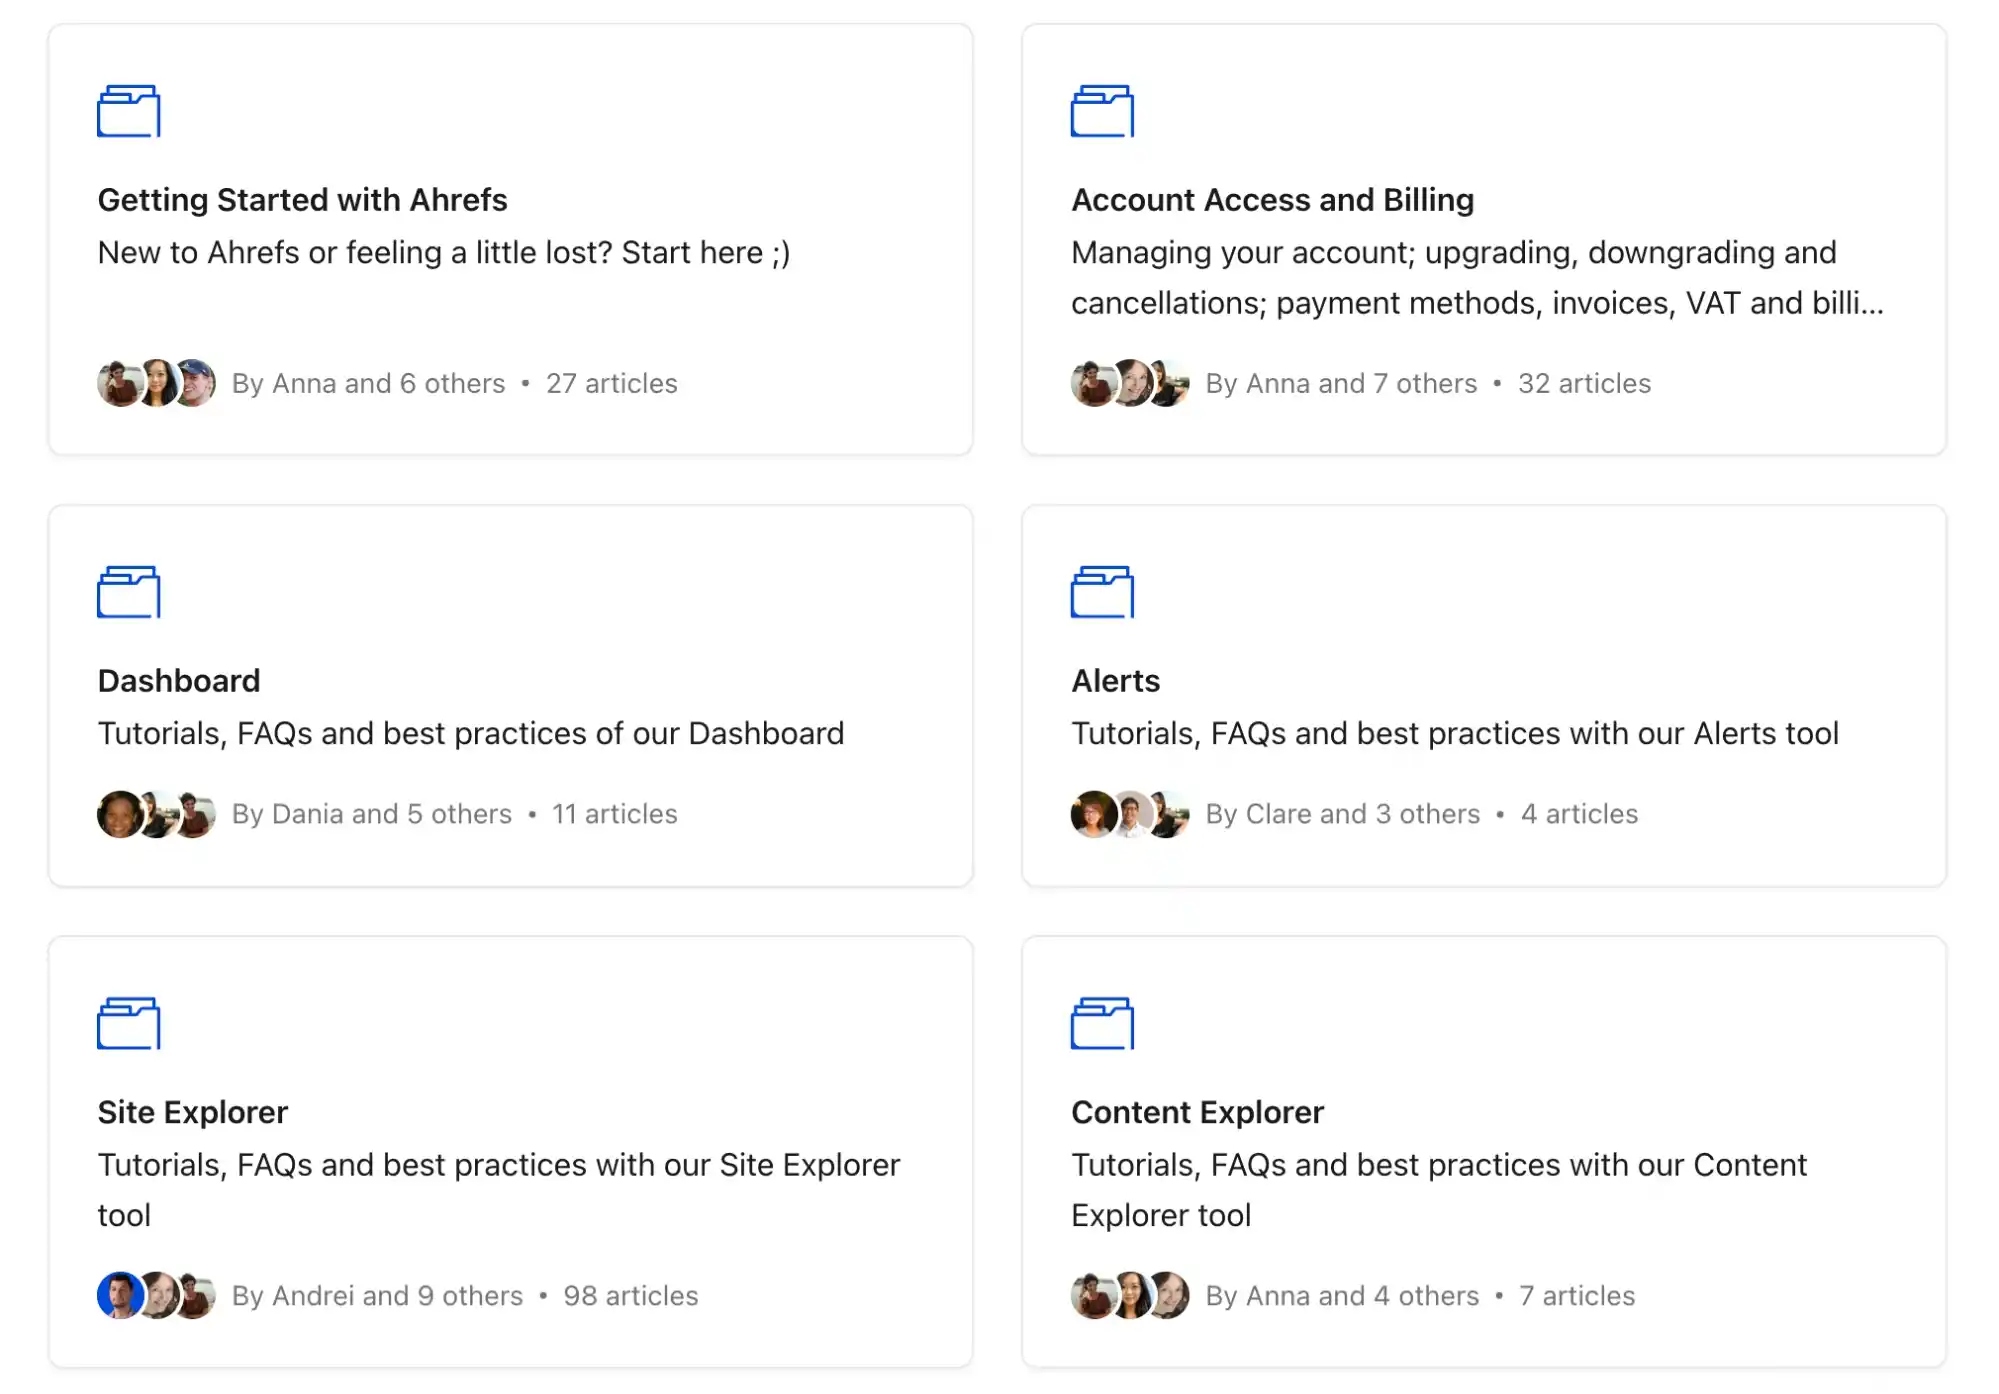Click the Getting Started with Ahrefs folder icon
Screen dimensions: 1999x1394
click(x=128, y=111)
